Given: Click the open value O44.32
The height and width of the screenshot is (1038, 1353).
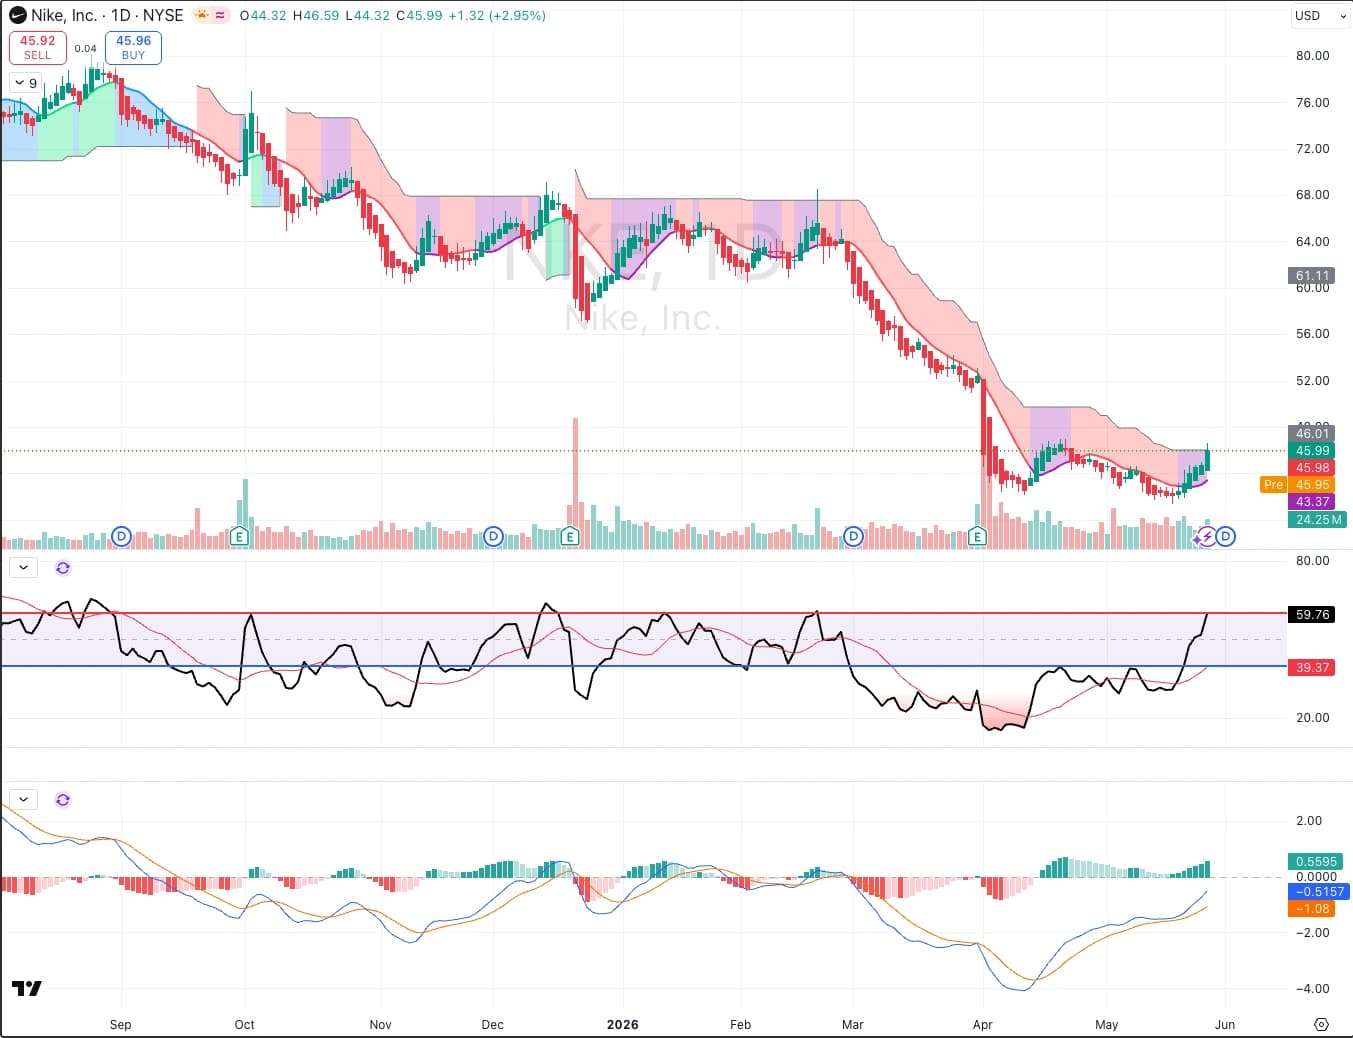Looking at the screenshot, I should click(263, 16).
